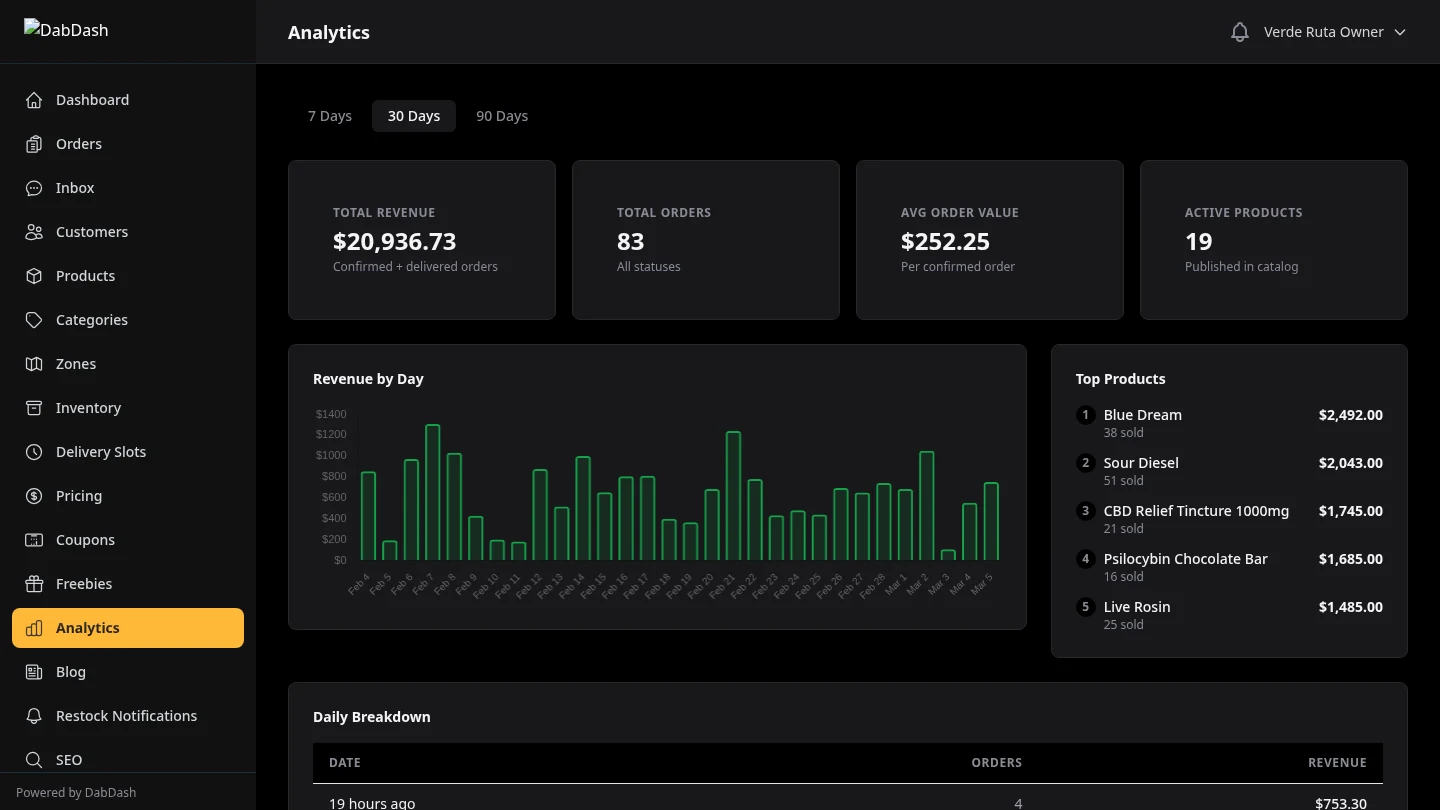The image size is (1440, 810).
Task: Open Zones using its map icon
Action: [33, 363]
